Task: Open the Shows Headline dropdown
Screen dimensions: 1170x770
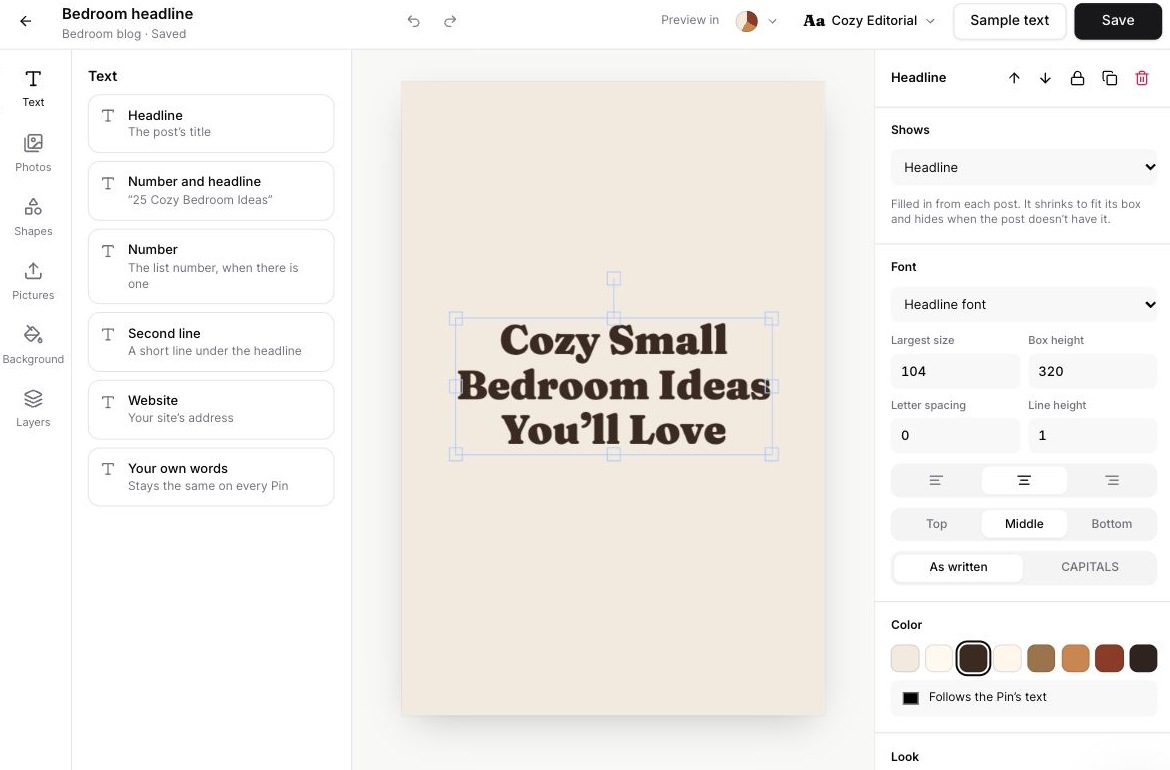Action: [1024, 167]
